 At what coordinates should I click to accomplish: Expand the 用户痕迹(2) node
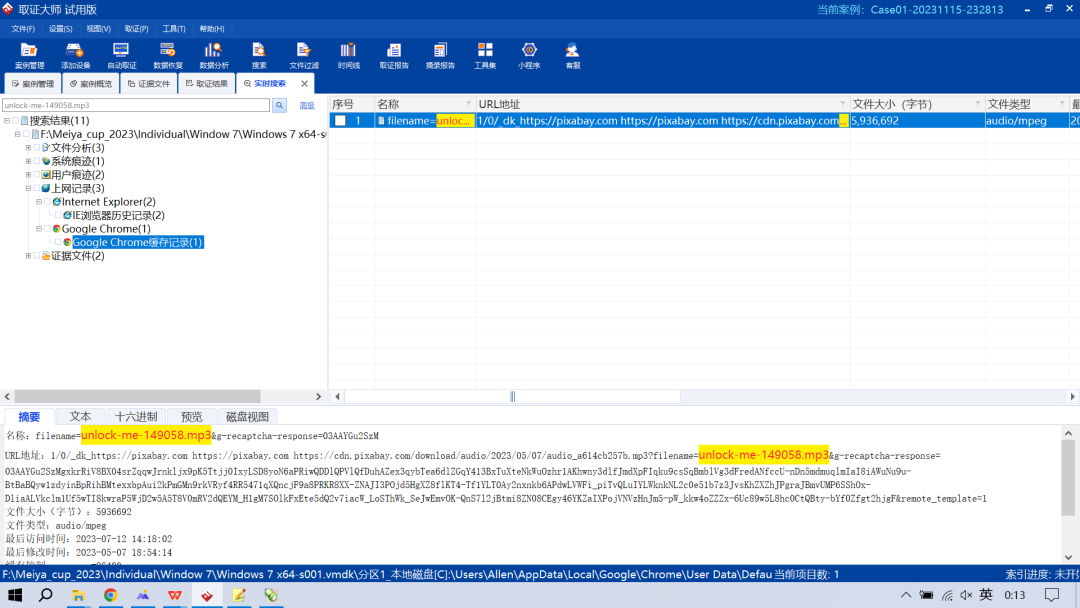click(28, 175)
